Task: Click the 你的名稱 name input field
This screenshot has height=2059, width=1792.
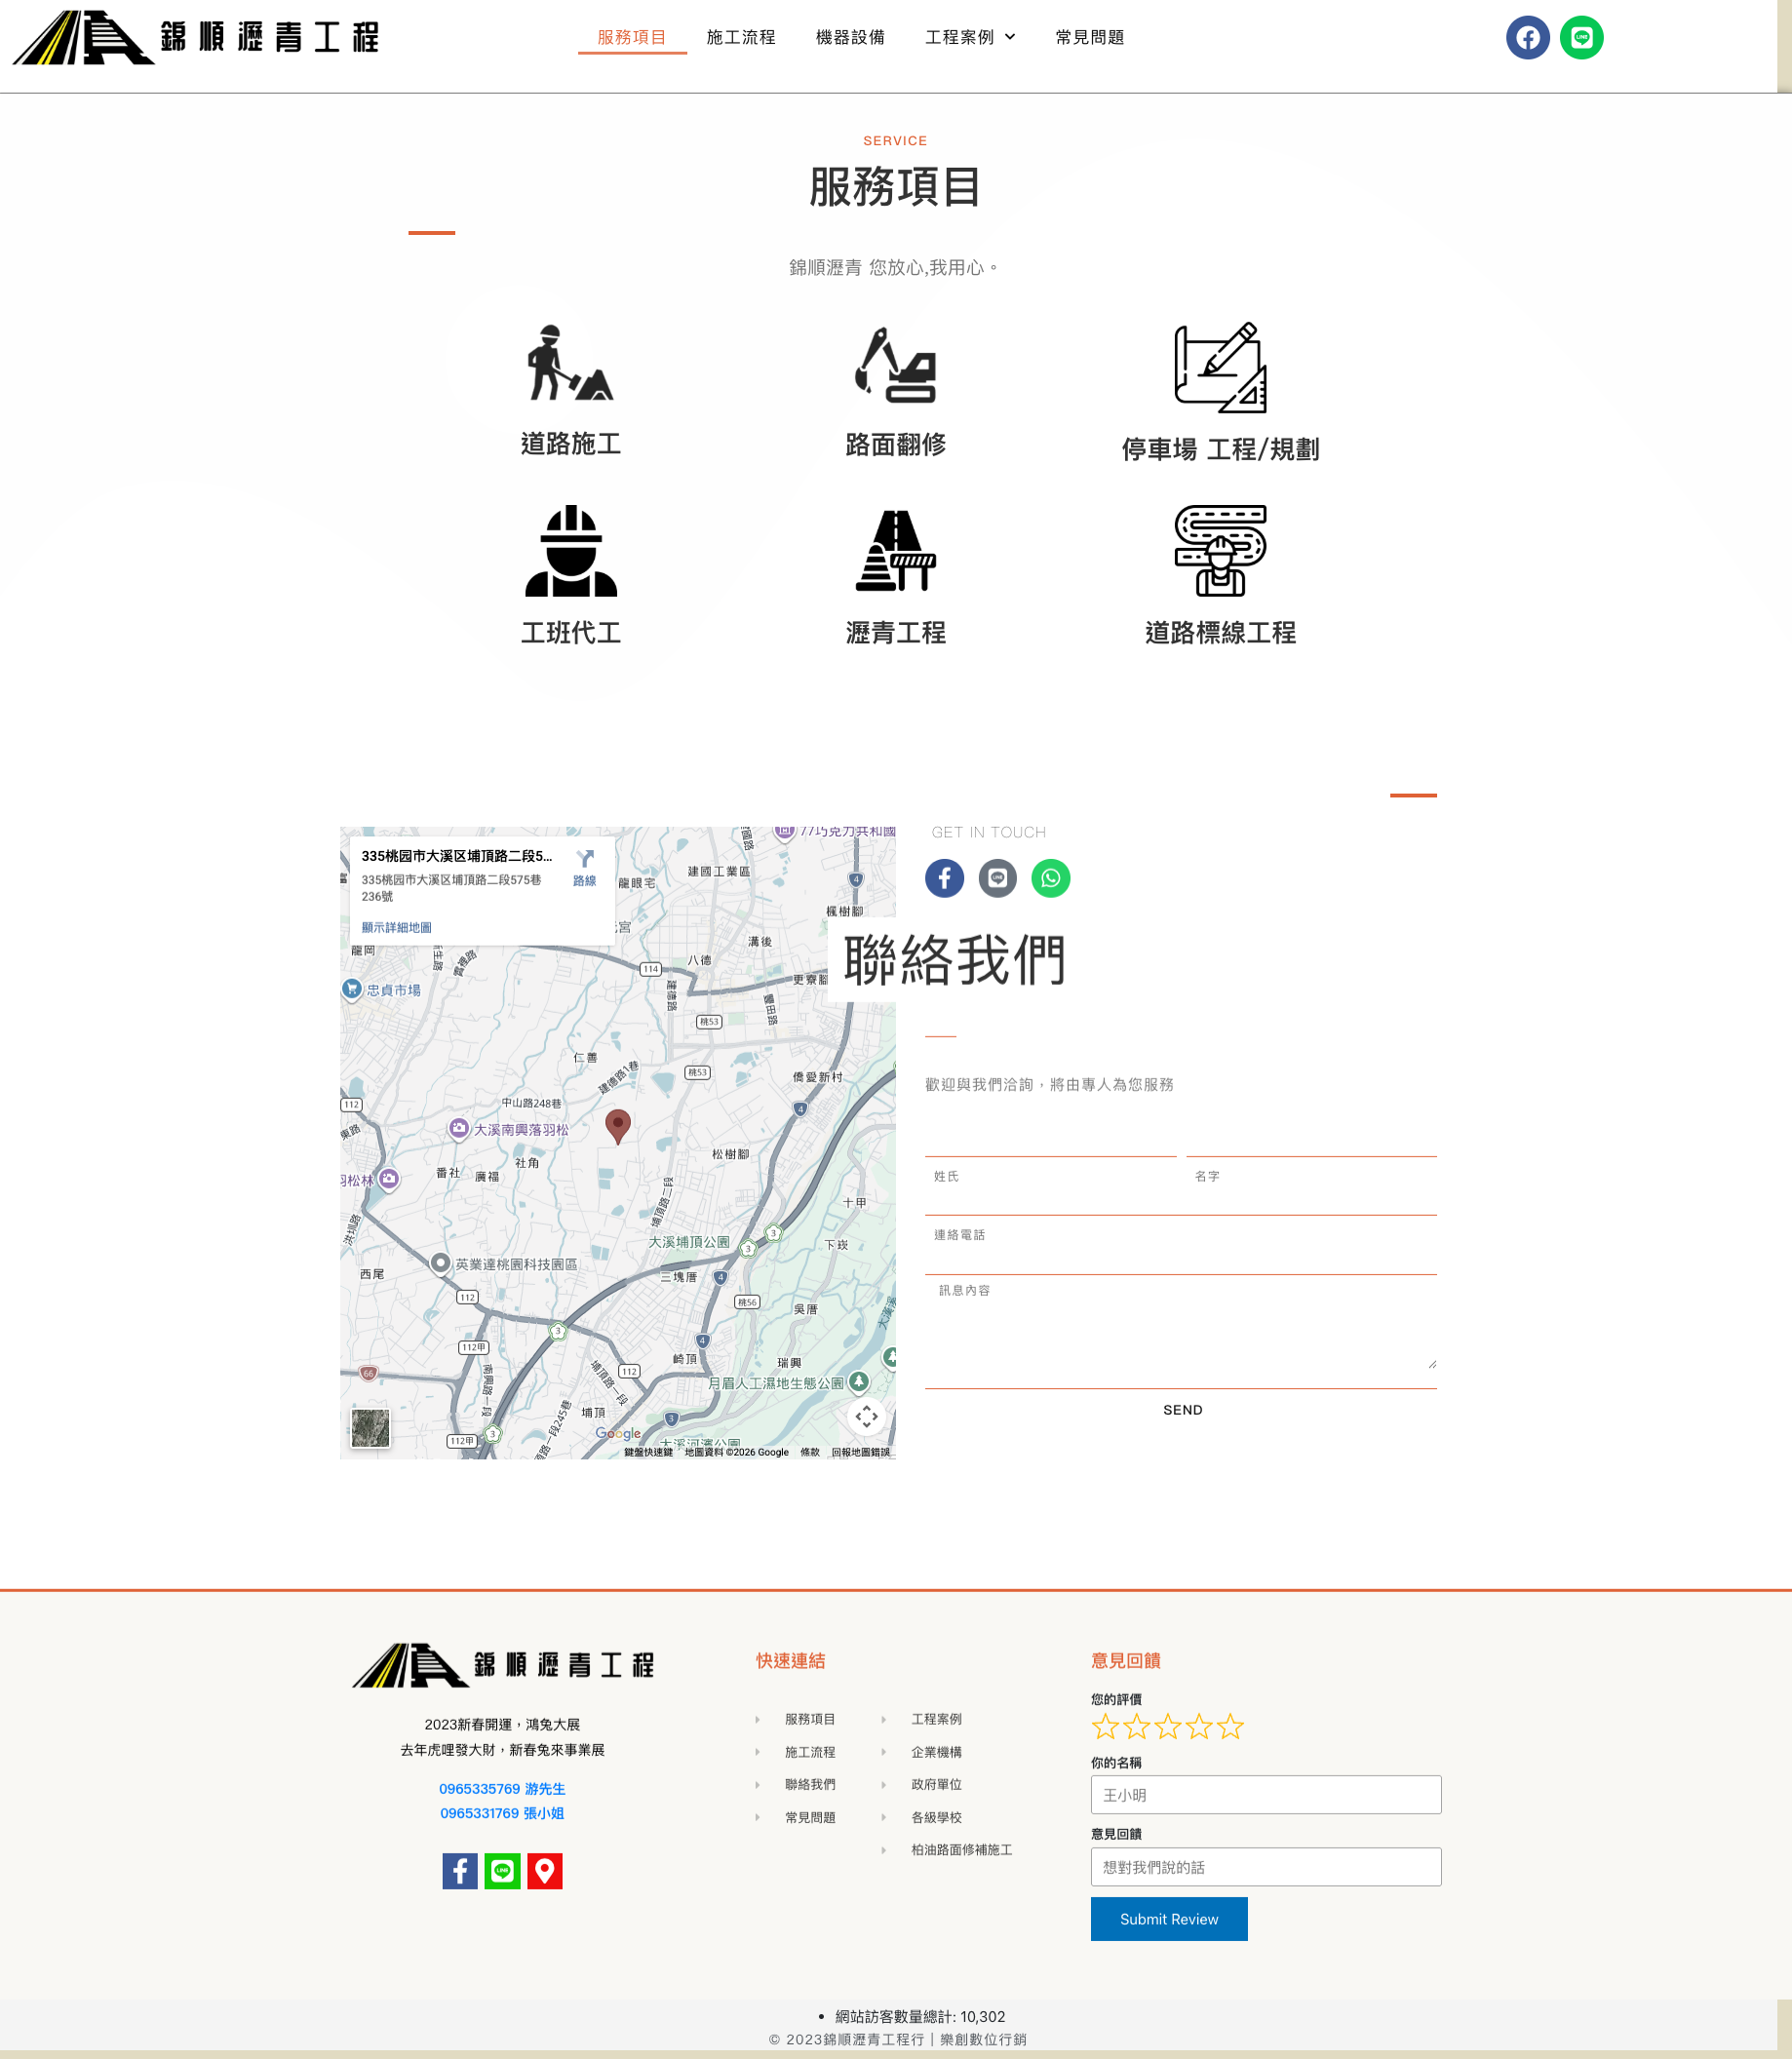Action: pyautogui.click(x=1265, y=1794)
